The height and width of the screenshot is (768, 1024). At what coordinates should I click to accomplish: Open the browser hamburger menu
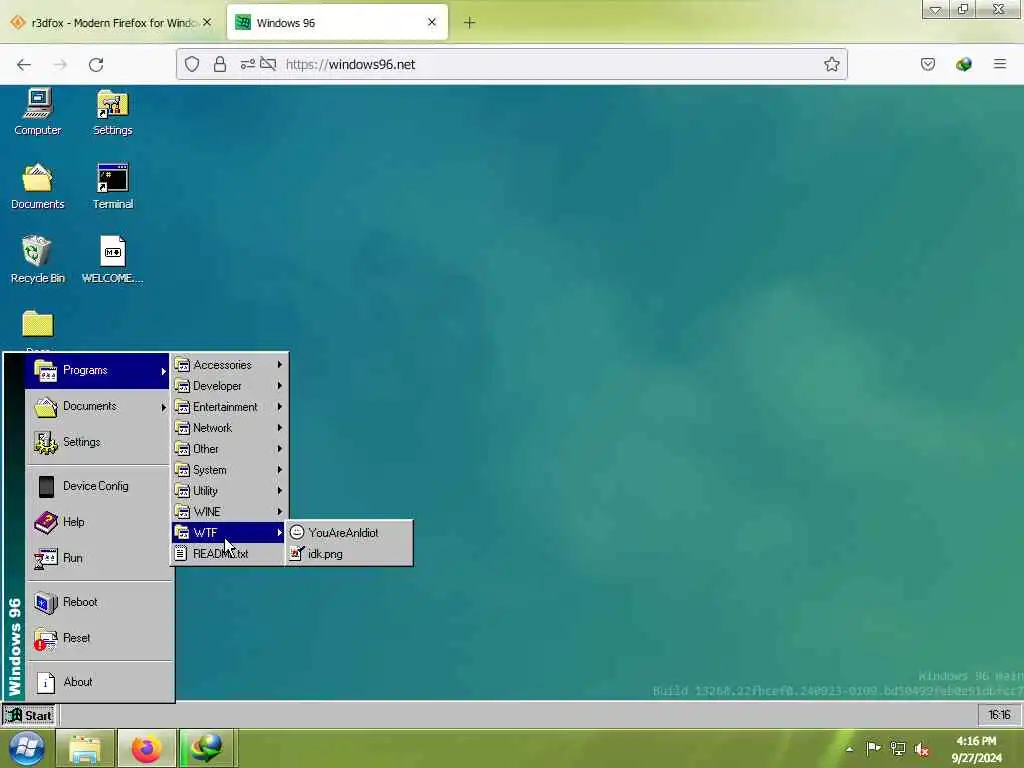[x=1000, y=64]
